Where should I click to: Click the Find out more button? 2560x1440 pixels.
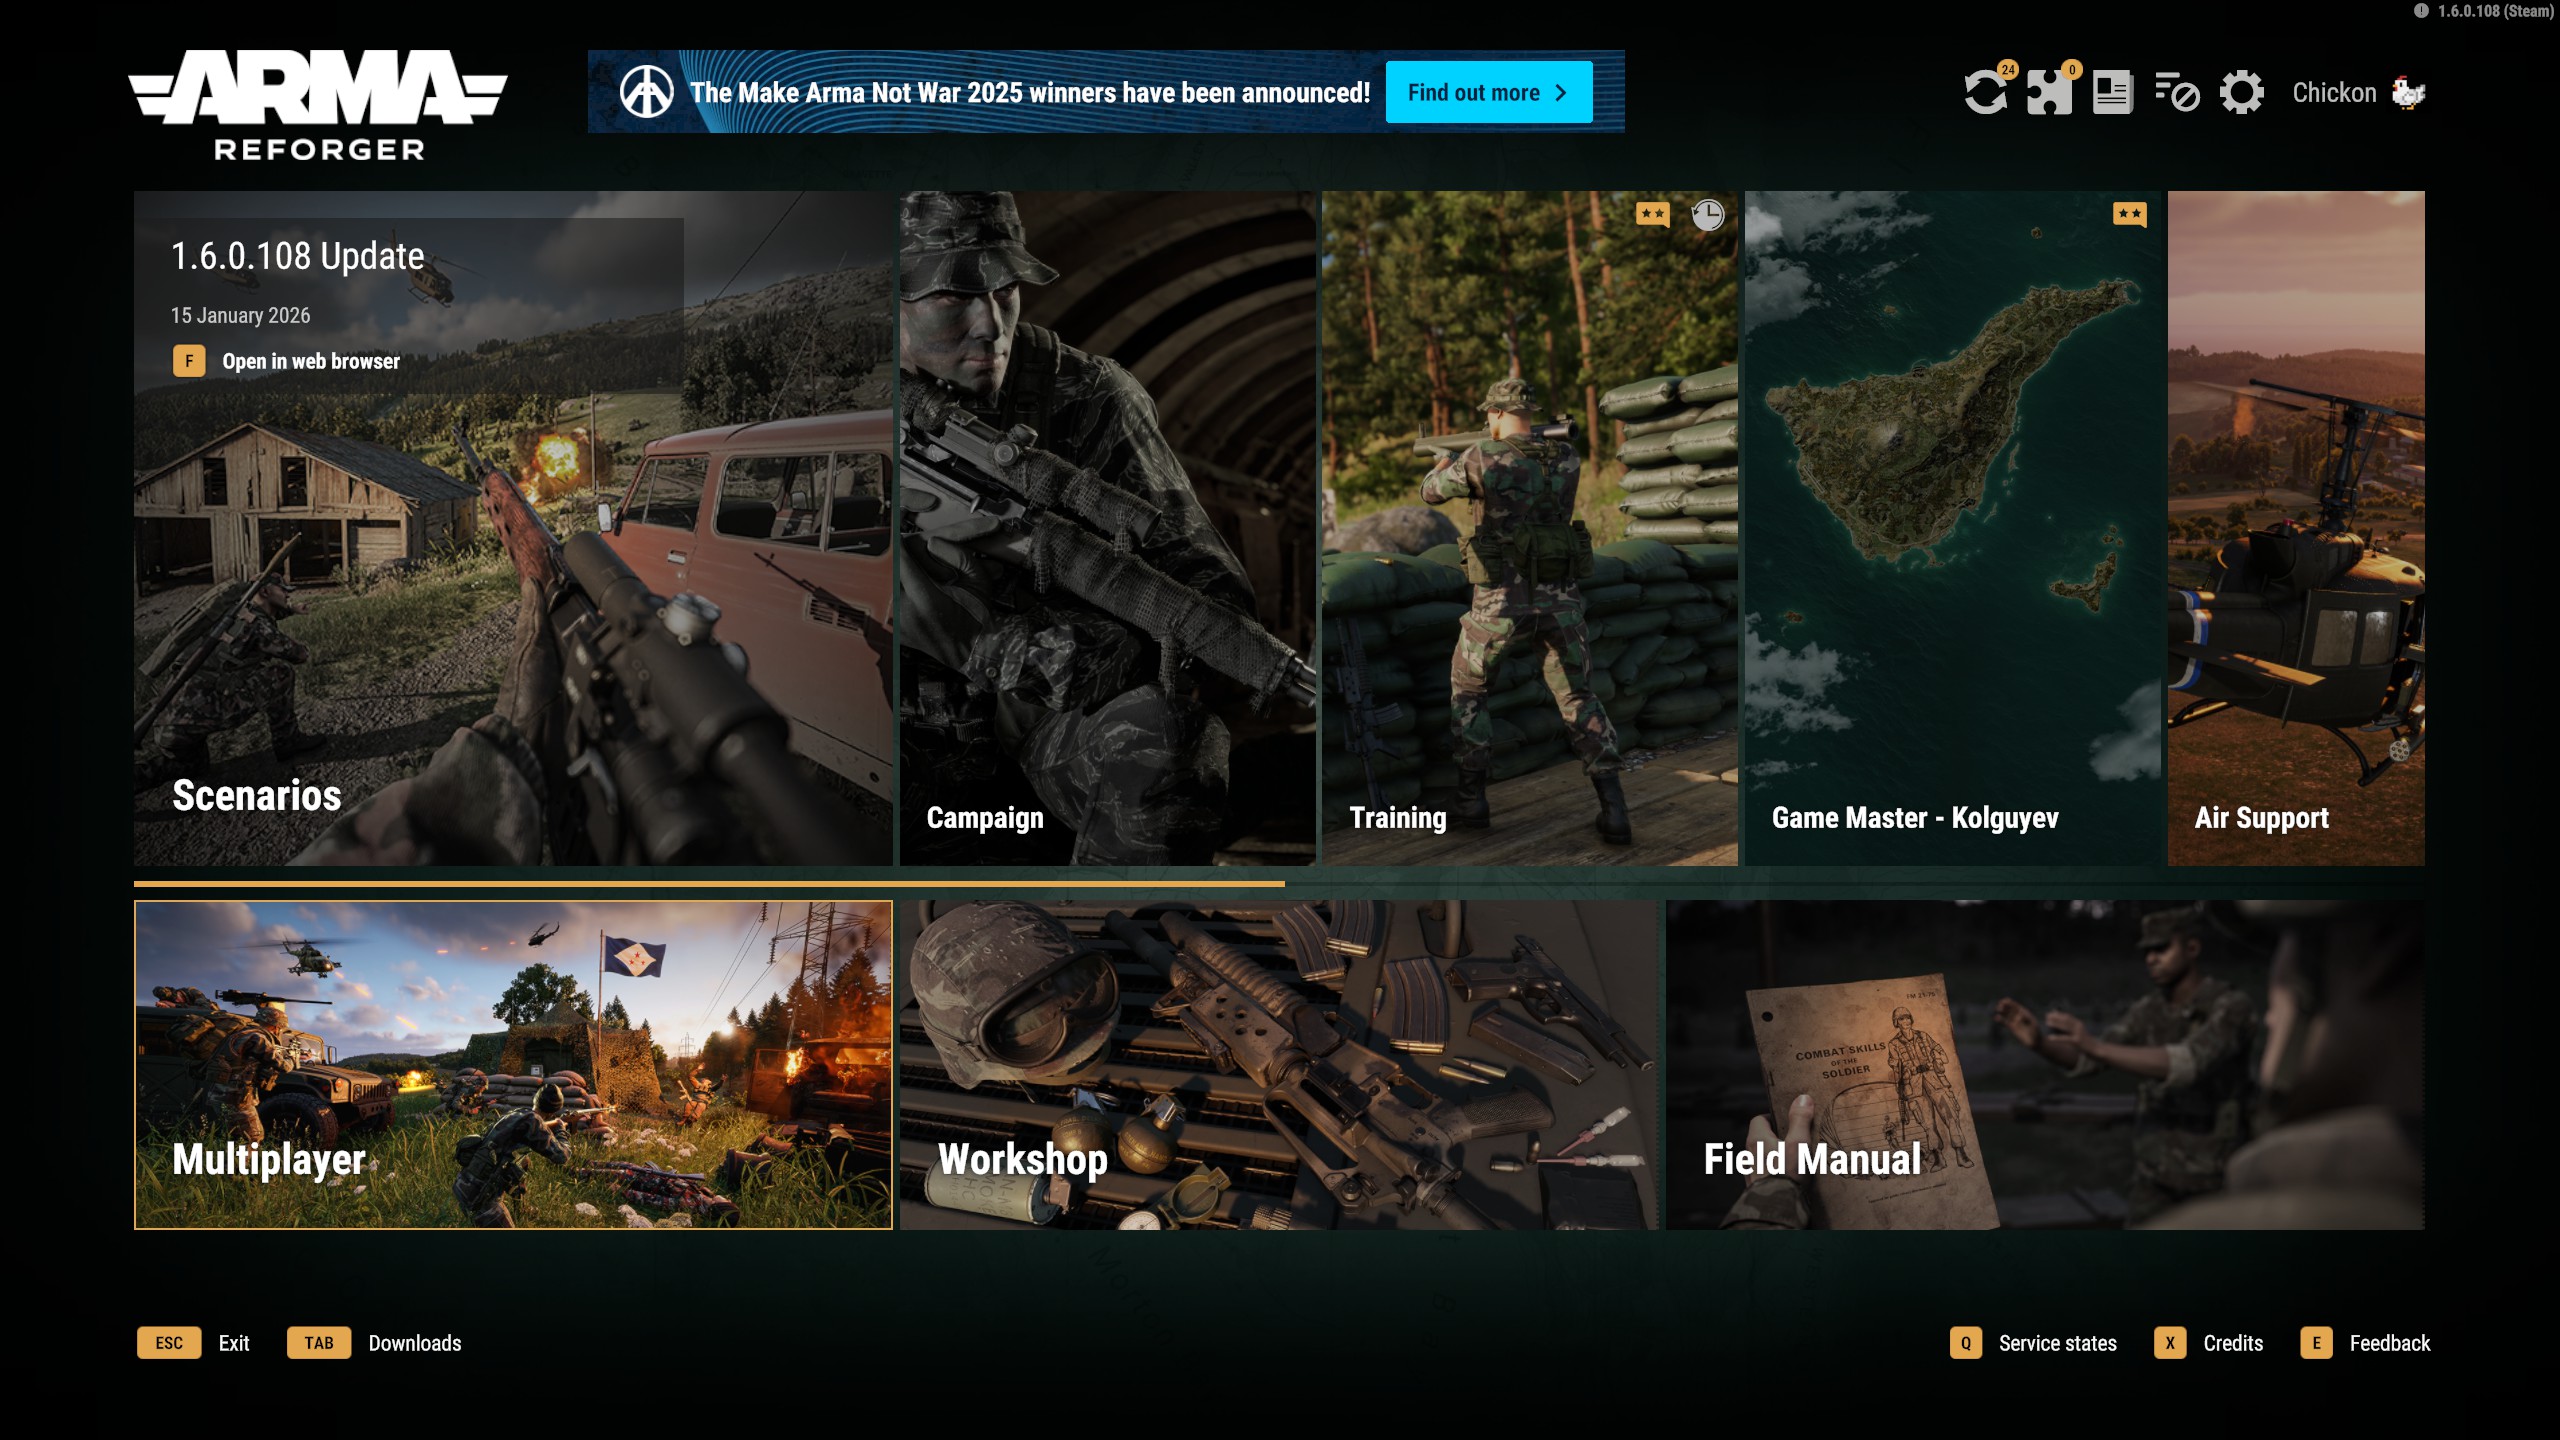(1488, 92)
